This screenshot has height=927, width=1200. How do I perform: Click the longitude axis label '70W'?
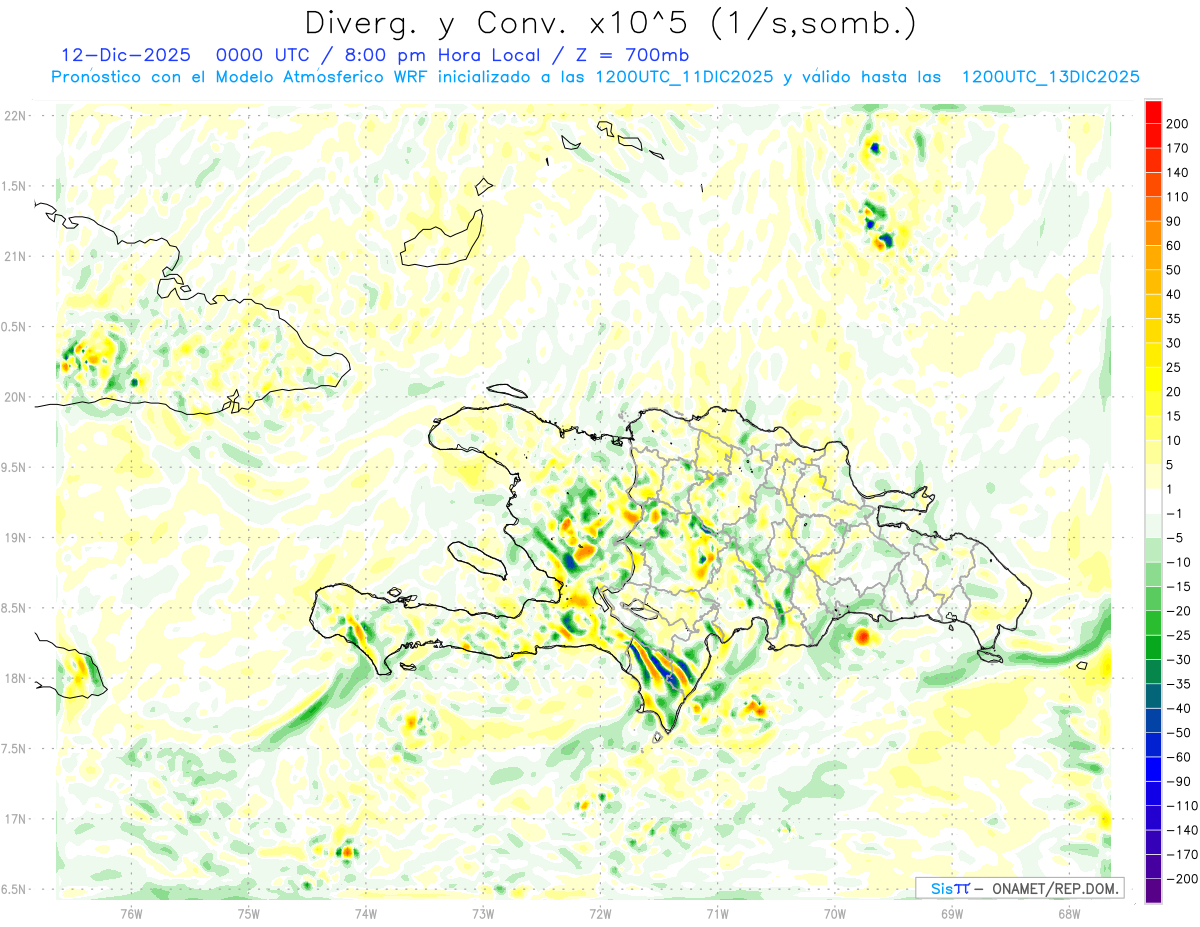[835, 913]
